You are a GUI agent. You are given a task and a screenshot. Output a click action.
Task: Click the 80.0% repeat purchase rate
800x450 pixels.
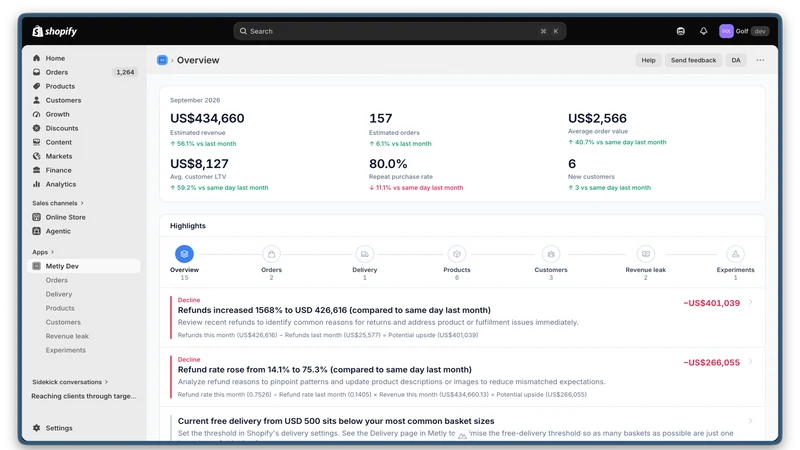tap(388, 164)
